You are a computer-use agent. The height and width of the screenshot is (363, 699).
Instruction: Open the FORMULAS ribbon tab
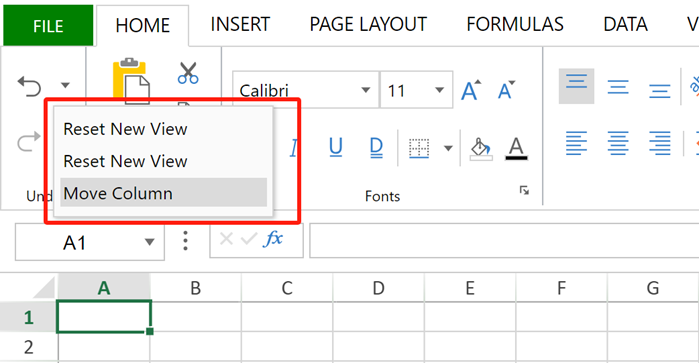(515, 25)
